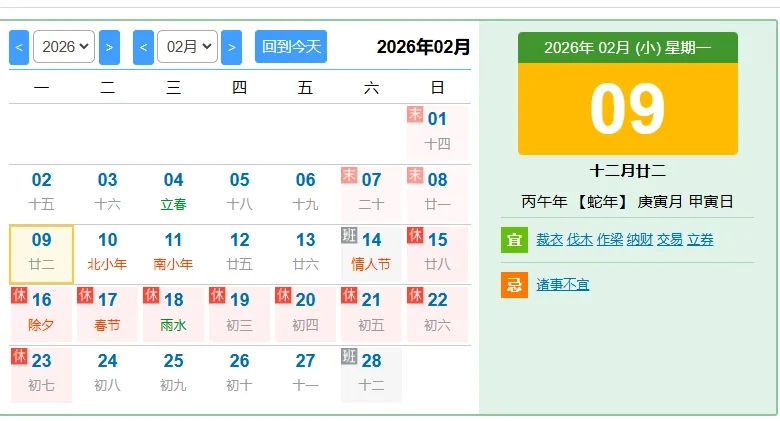780x421 pixels.
Task: Open the 02月 month dropdown
Action: (188, 47)
